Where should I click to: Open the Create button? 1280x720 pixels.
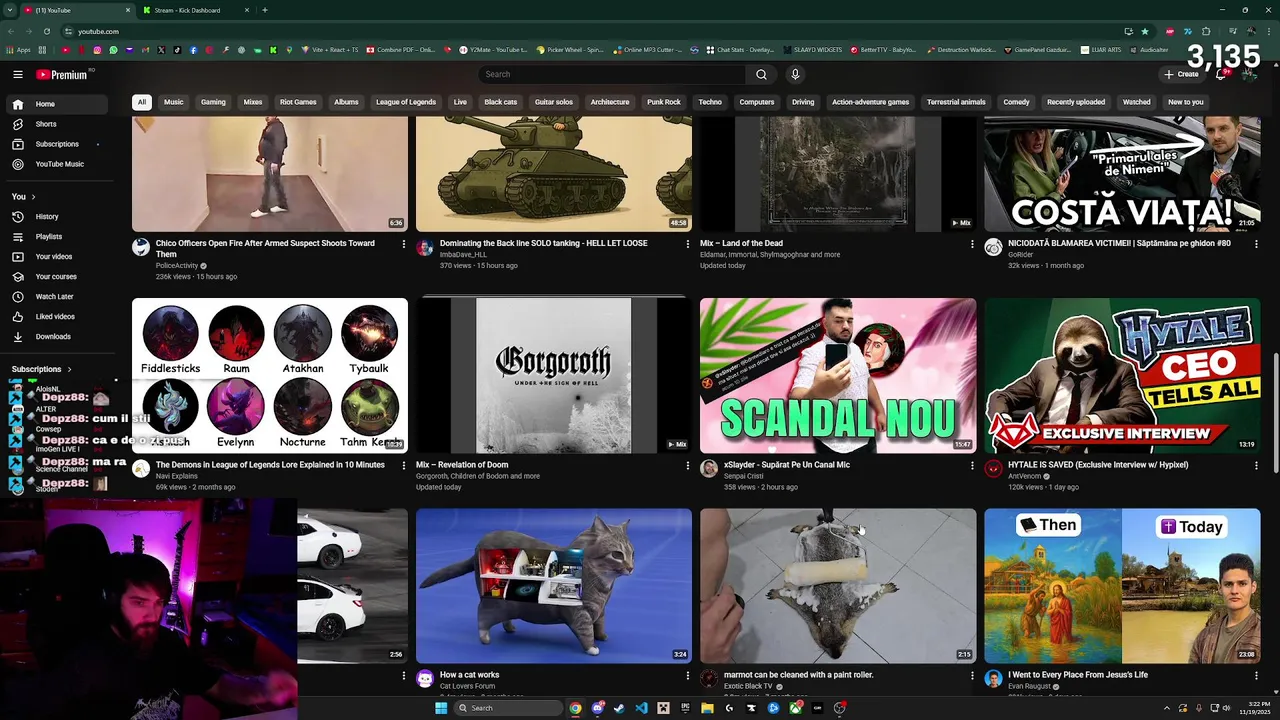click(1181, 74)
